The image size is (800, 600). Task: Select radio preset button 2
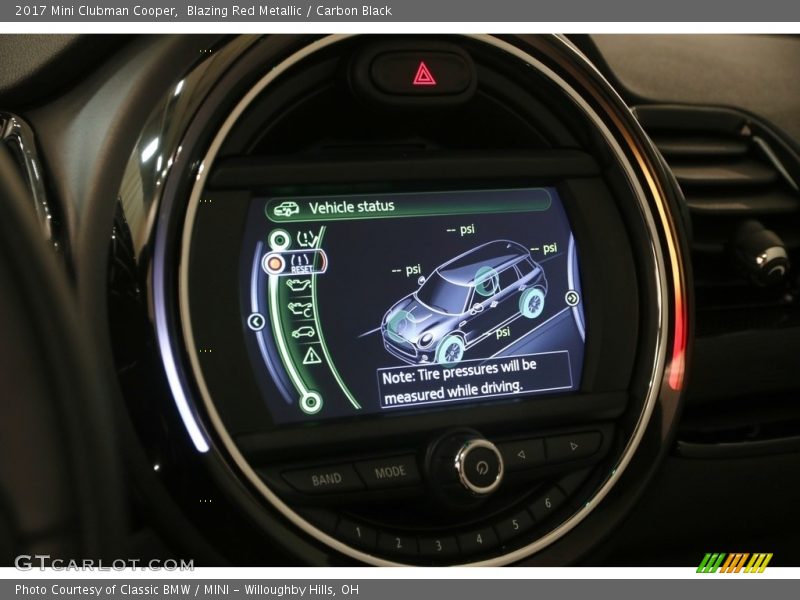[398, 542]
